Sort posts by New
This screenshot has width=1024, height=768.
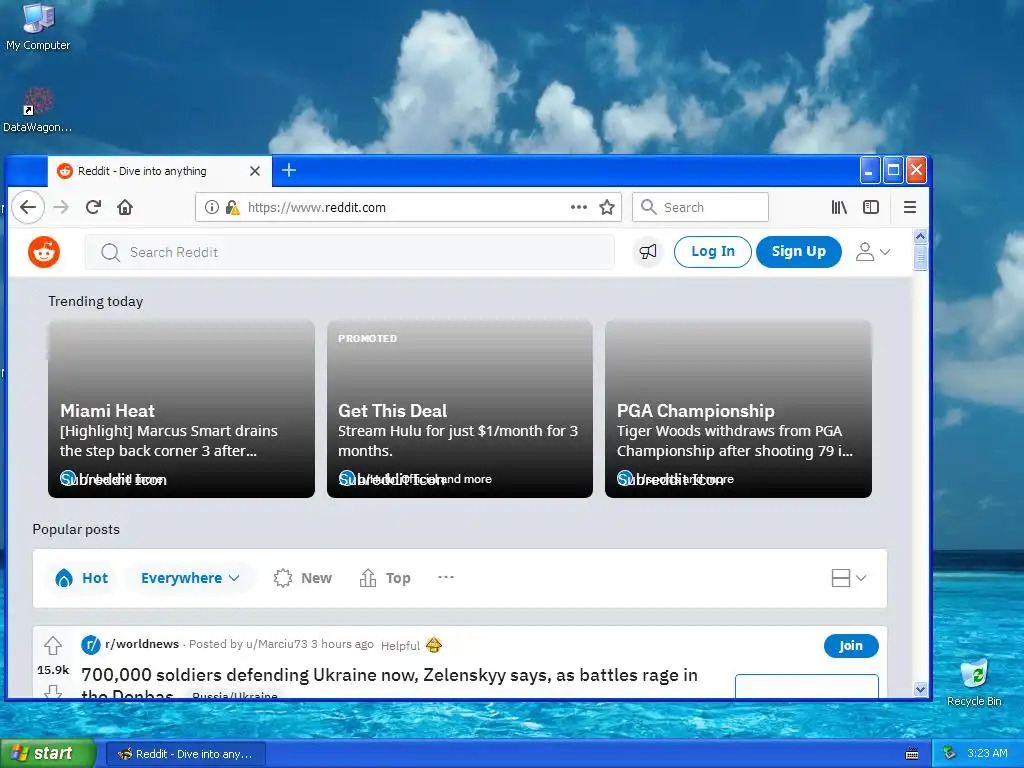pos(303,578)
